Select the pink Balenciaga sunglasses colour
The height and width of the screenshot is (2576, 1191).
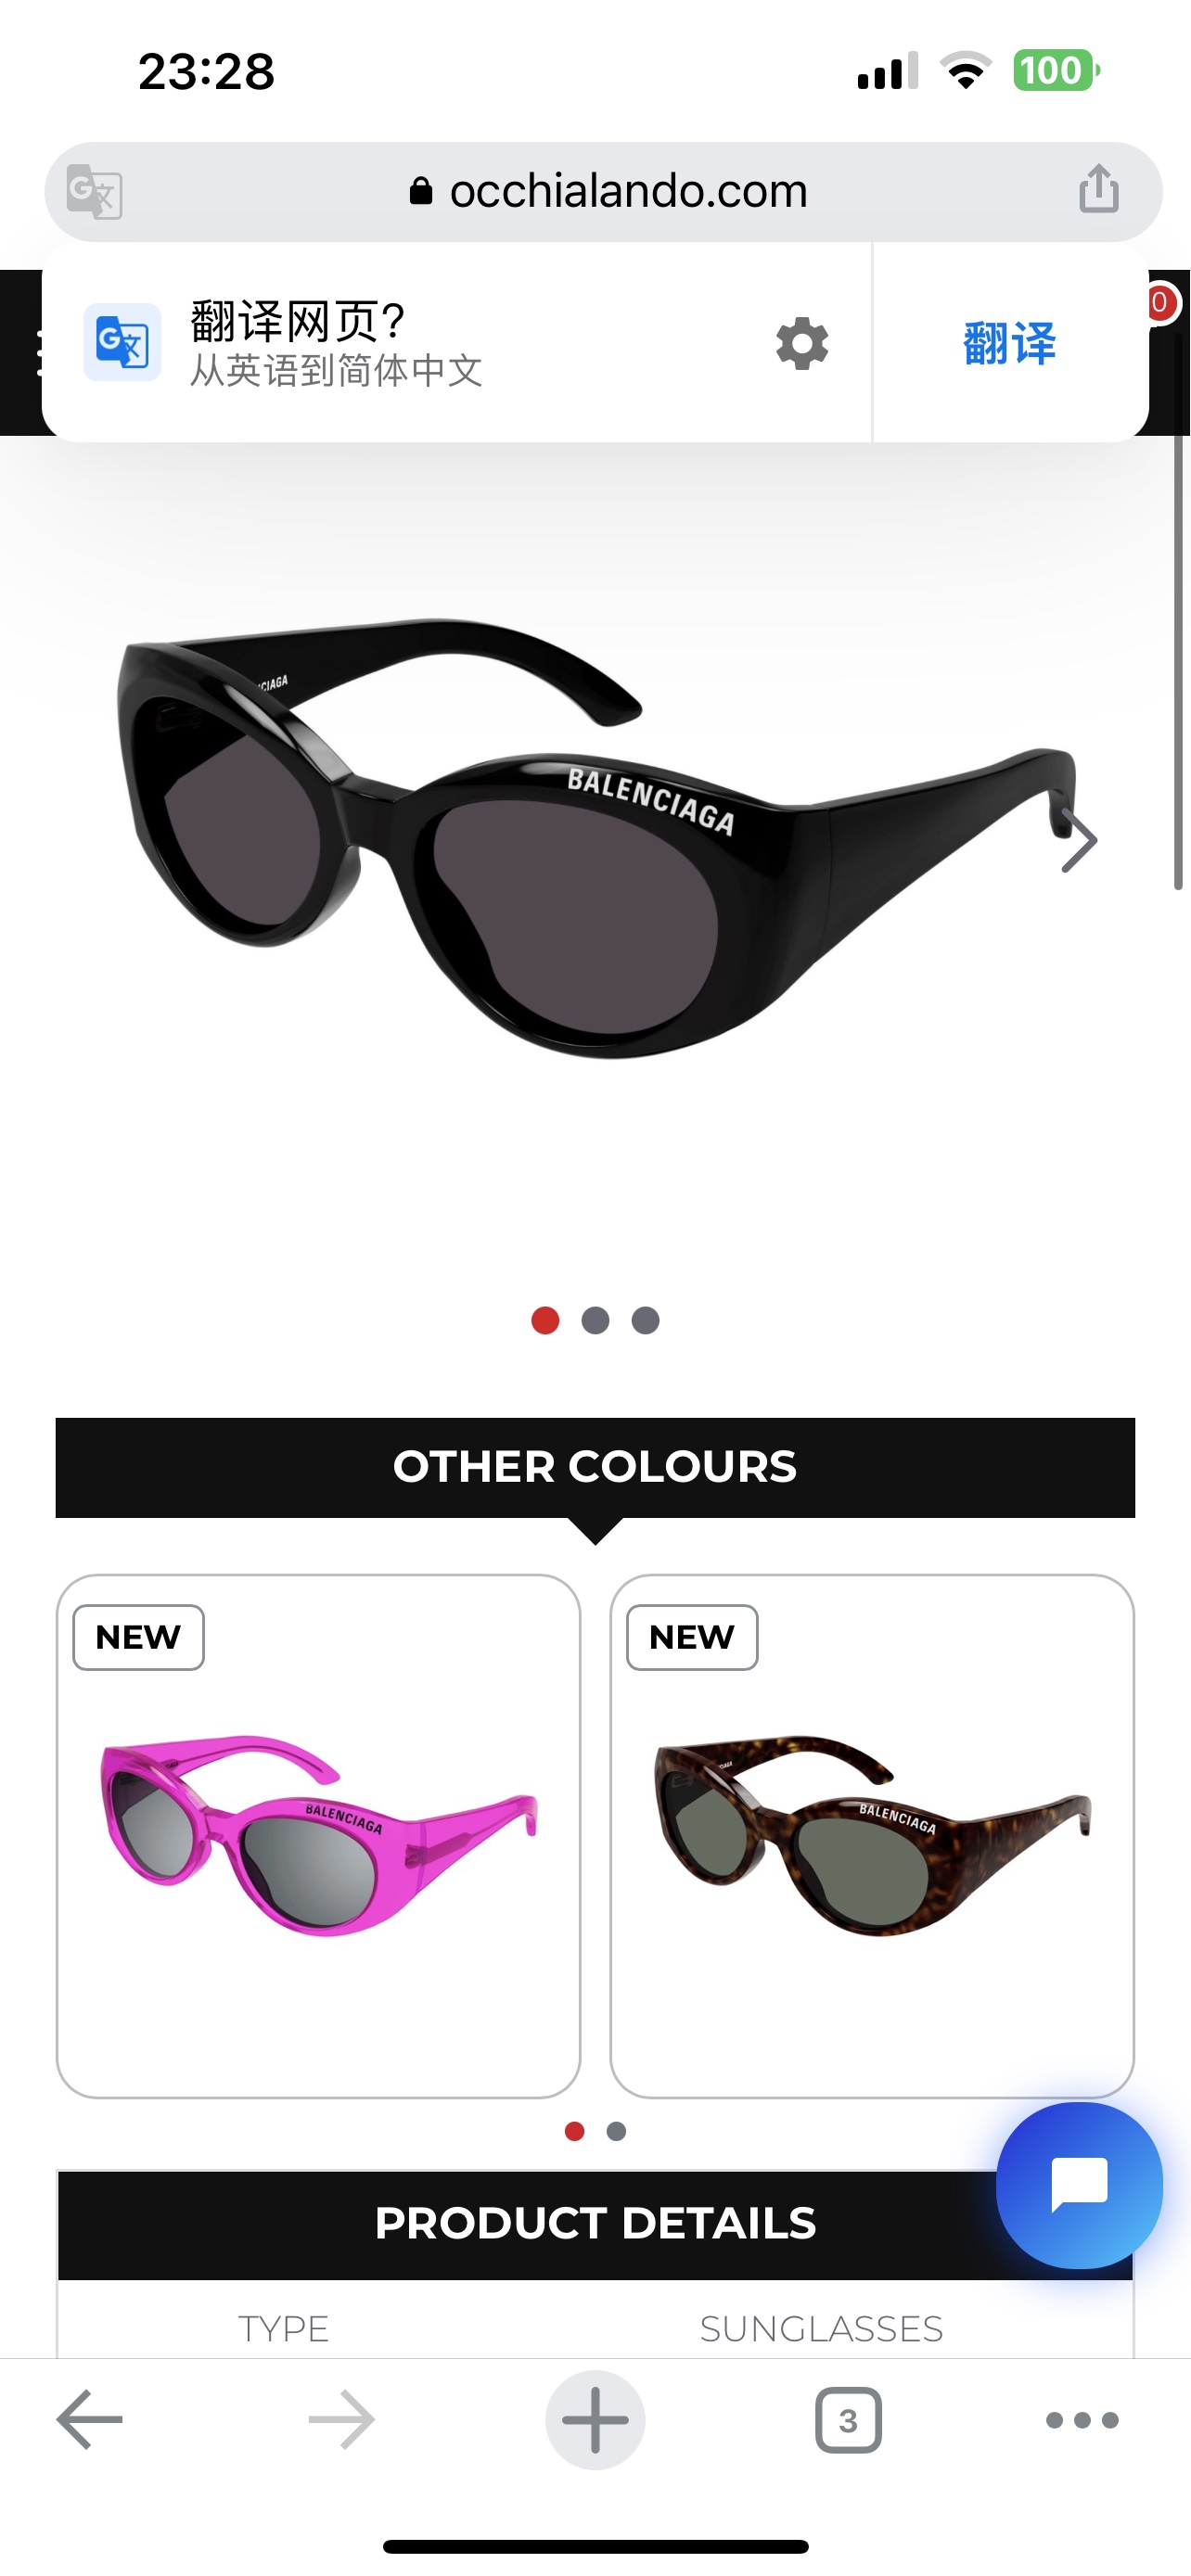(318, 1835)
